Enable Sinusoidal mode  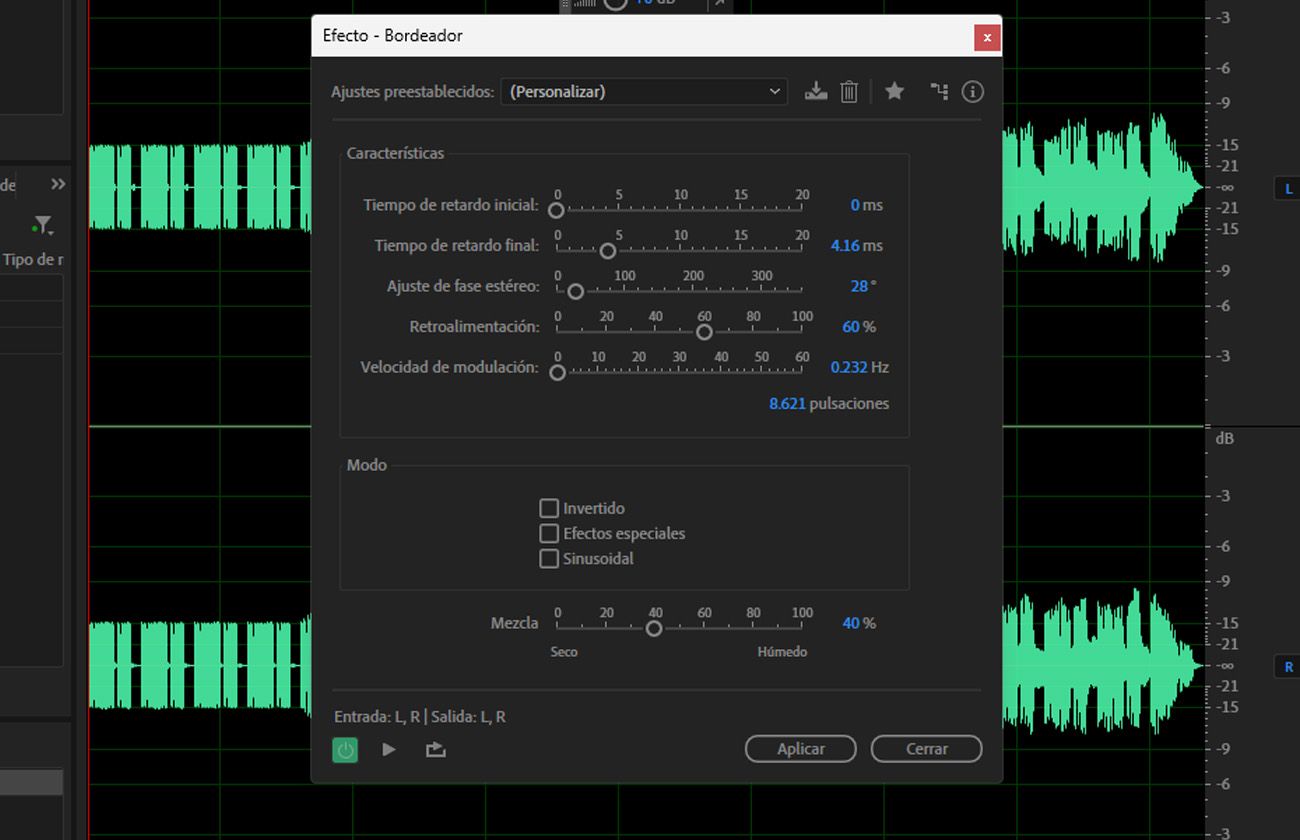click(x=549, y=558)
